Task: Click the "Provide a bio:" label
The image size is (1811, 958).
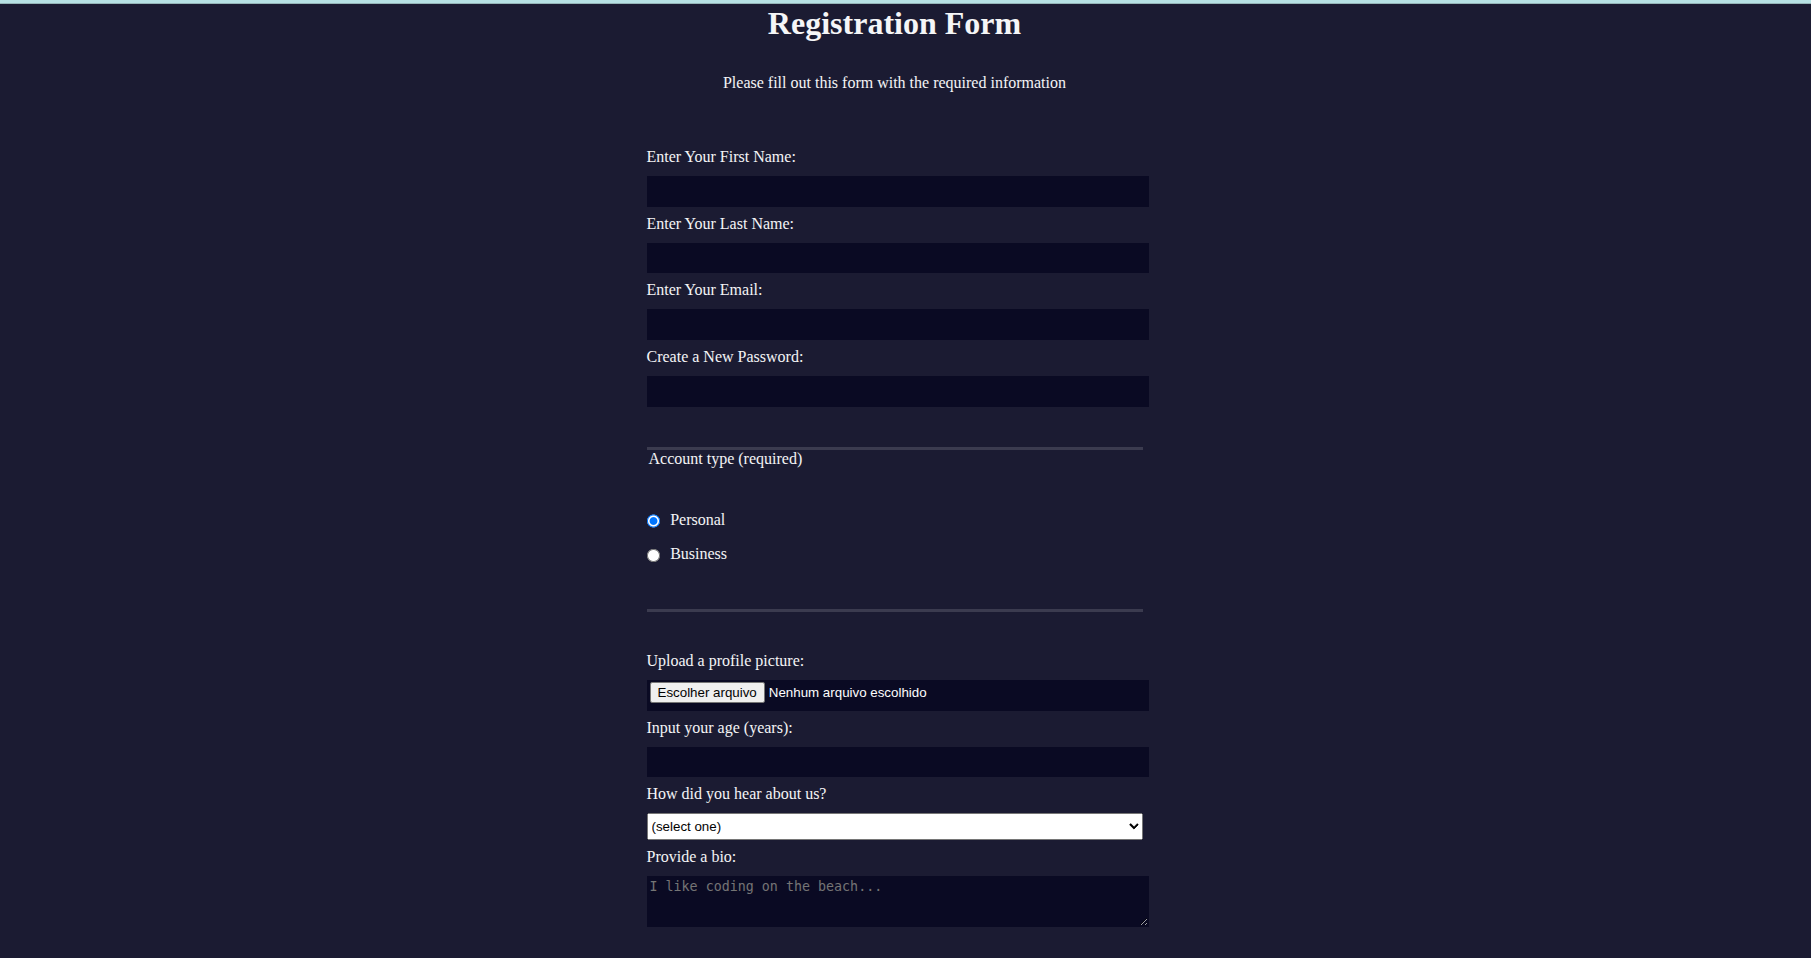Action: tap(691, 857)
